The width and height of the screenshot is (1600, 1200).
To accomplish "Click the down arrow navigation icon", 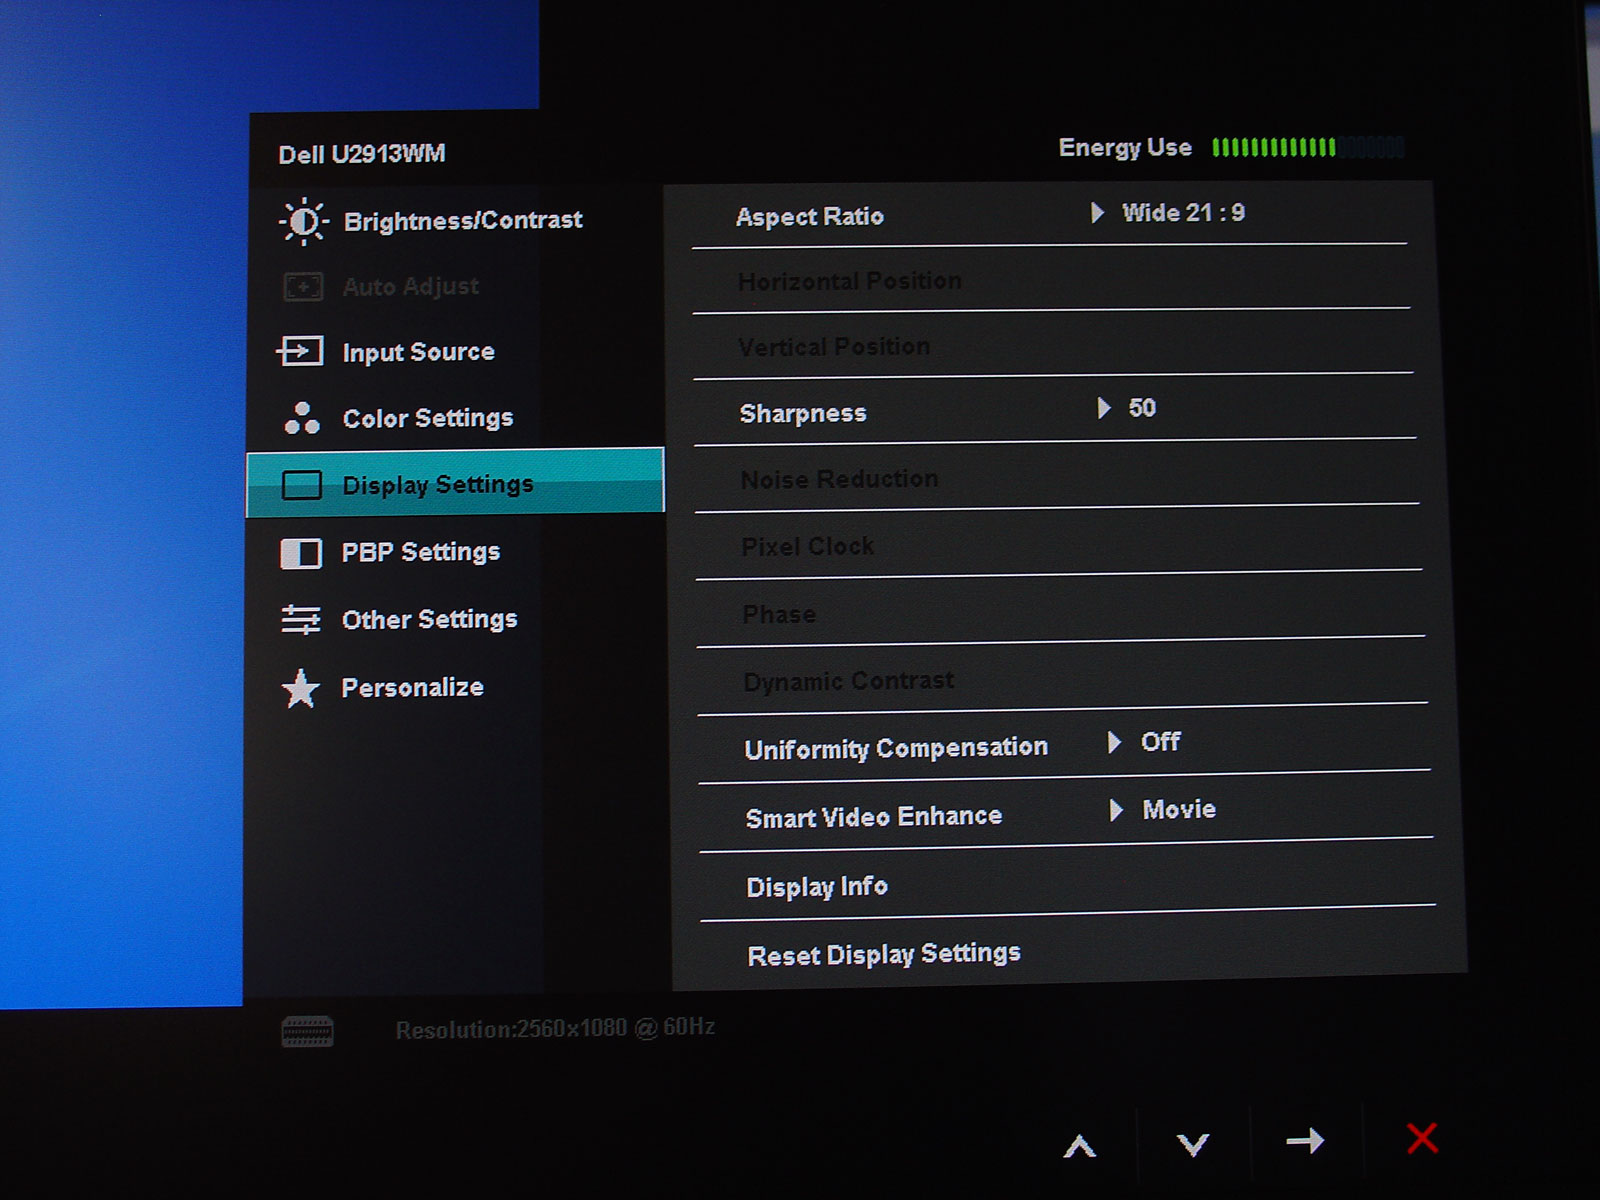I will click(1193, 1144).
